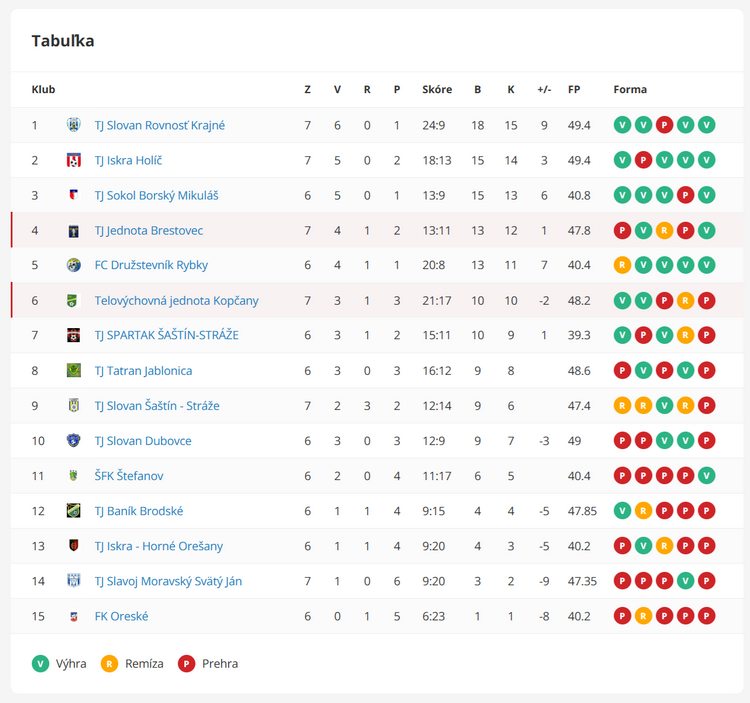Click TJ Slovan Dubovce blue shield crest
This screenshot has height=703, width=750.
(73, 440)
